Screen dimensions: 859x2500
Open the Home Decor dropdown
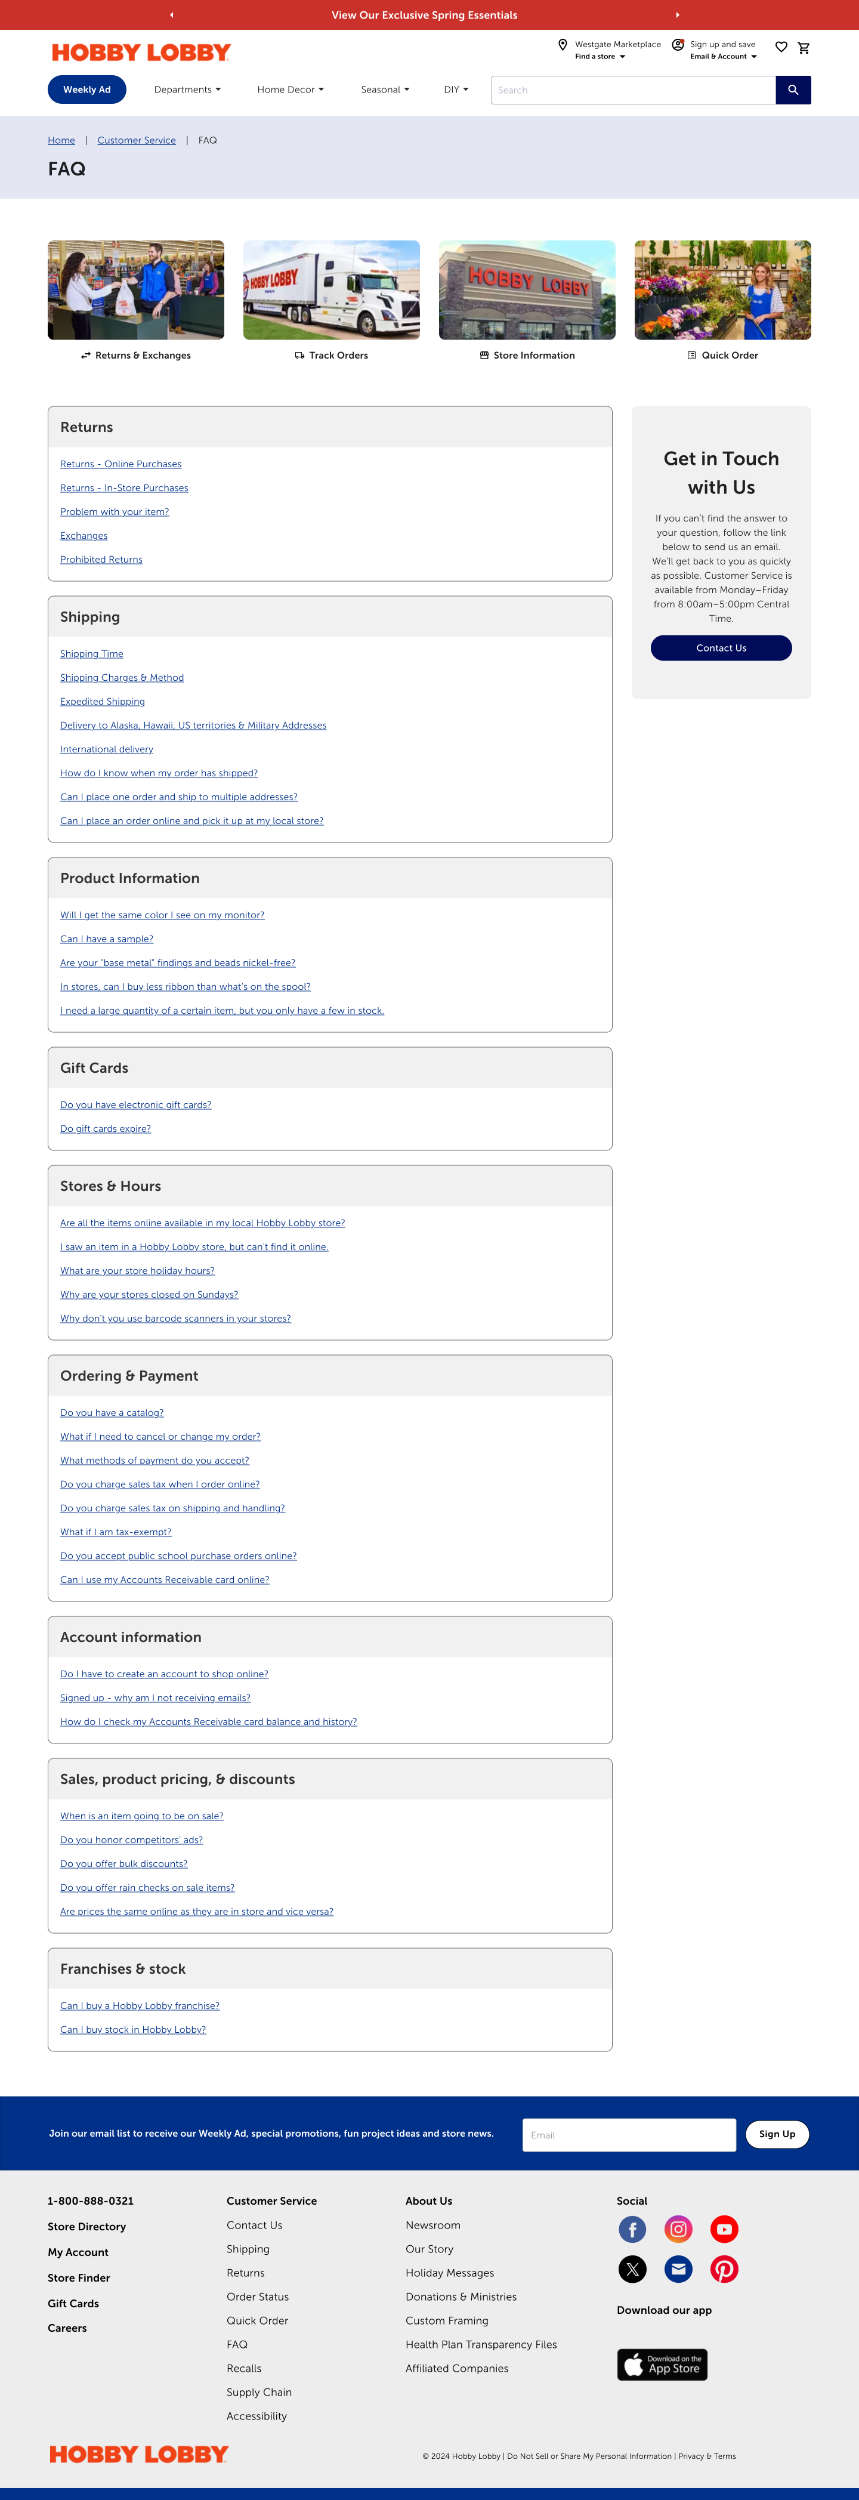(x=290, y=90)
